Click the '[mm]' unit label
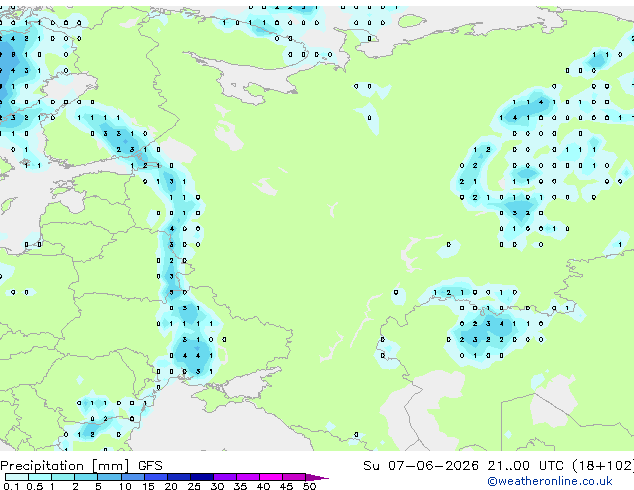Viewport: 634px width, 490px height. point(110,466)
